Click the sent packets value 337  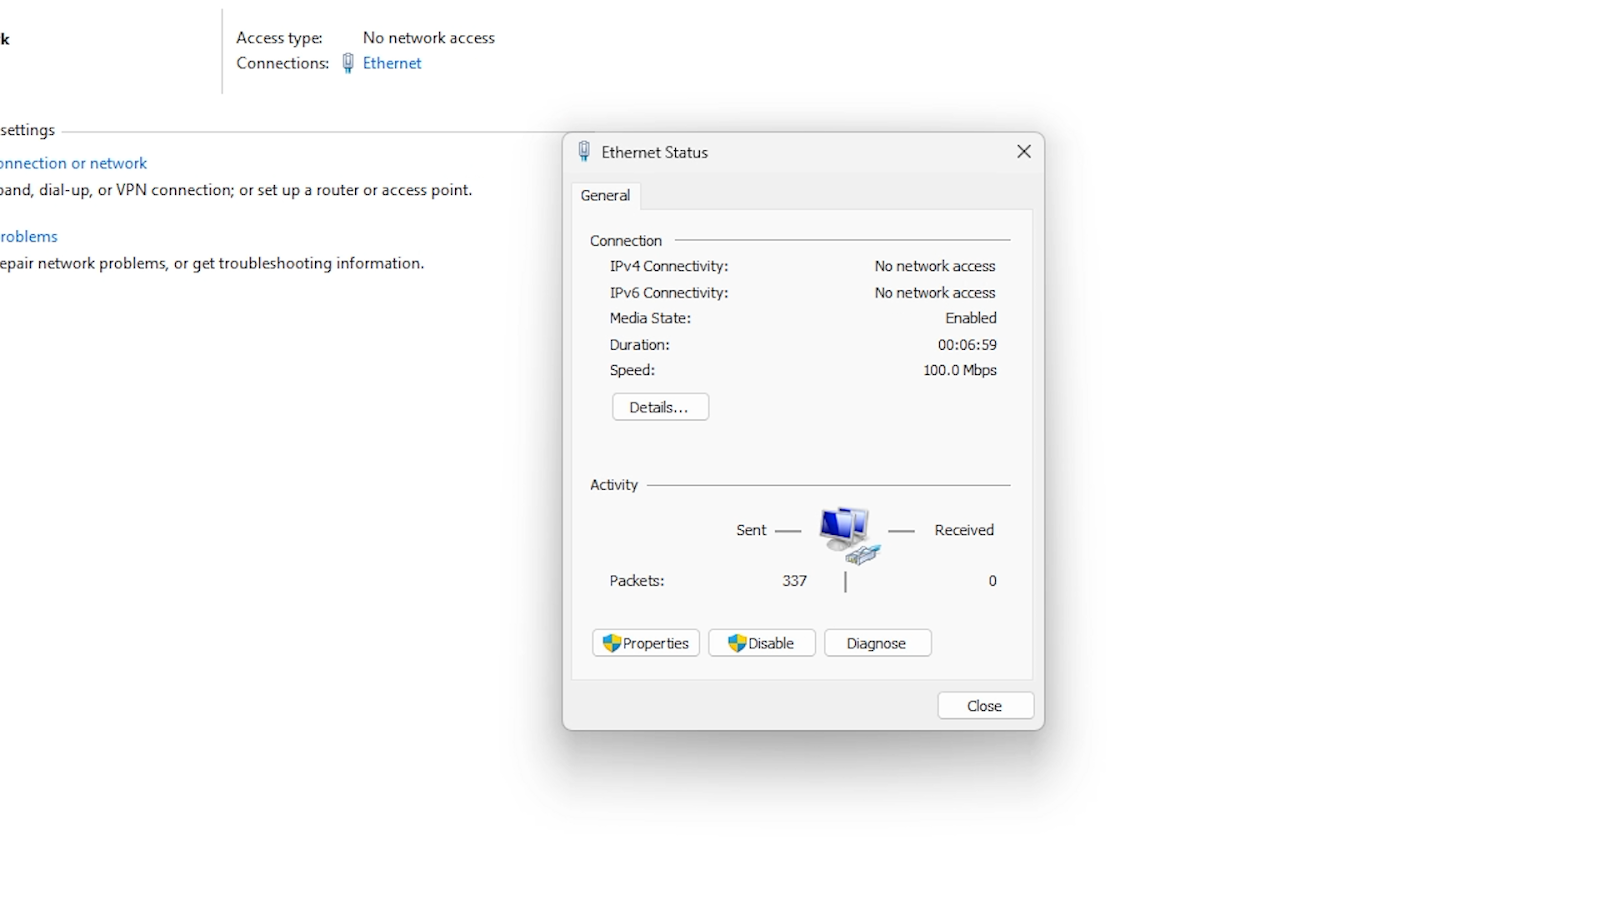794,581
